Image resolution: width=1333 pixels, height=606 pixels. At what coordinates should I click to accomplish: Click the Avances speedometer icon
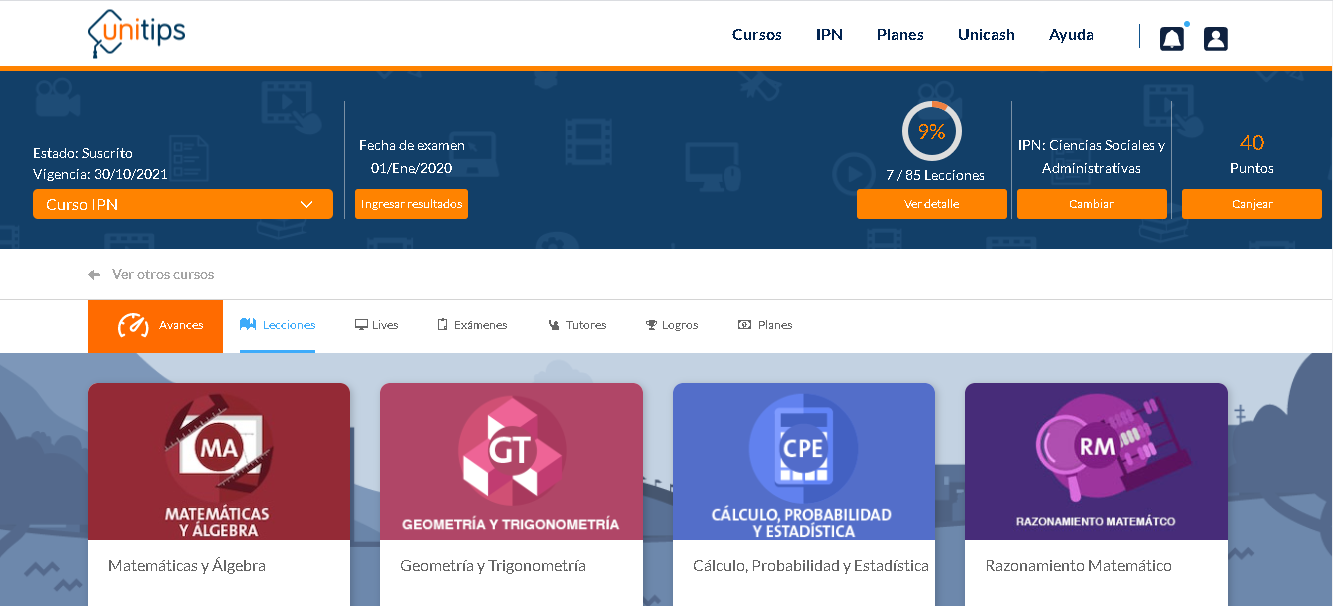[133, 325]
